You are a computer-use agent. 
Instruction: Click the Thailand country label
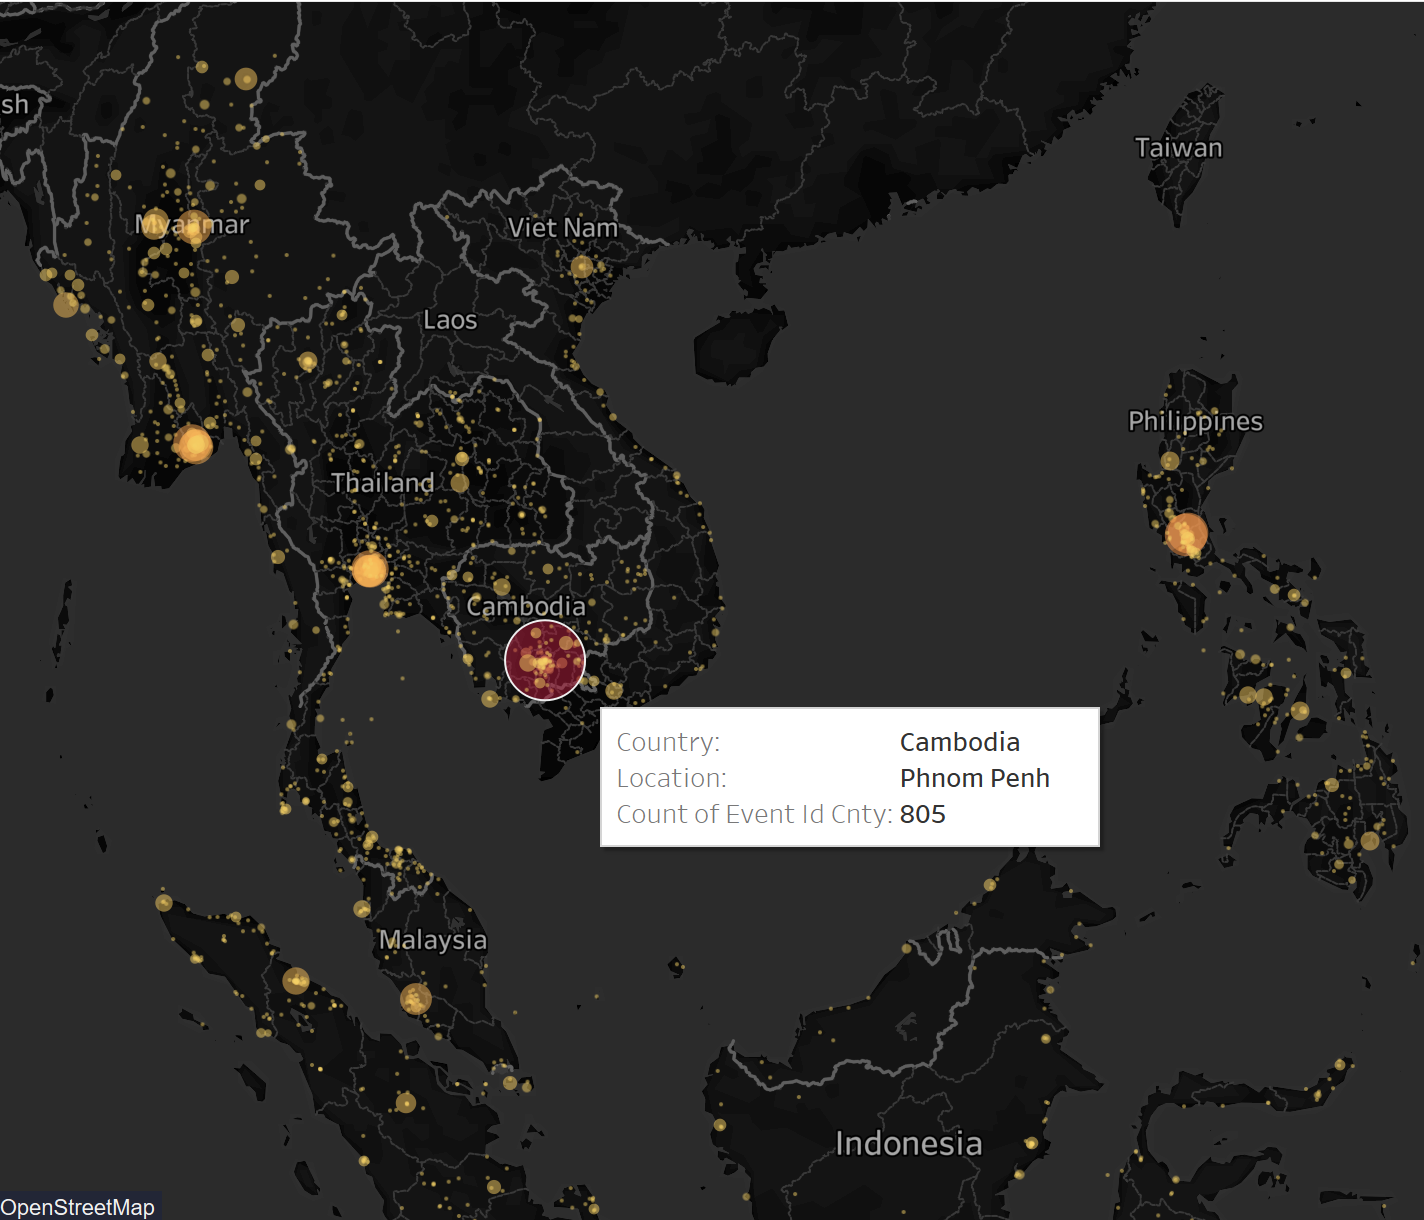(x=383, y=483)
